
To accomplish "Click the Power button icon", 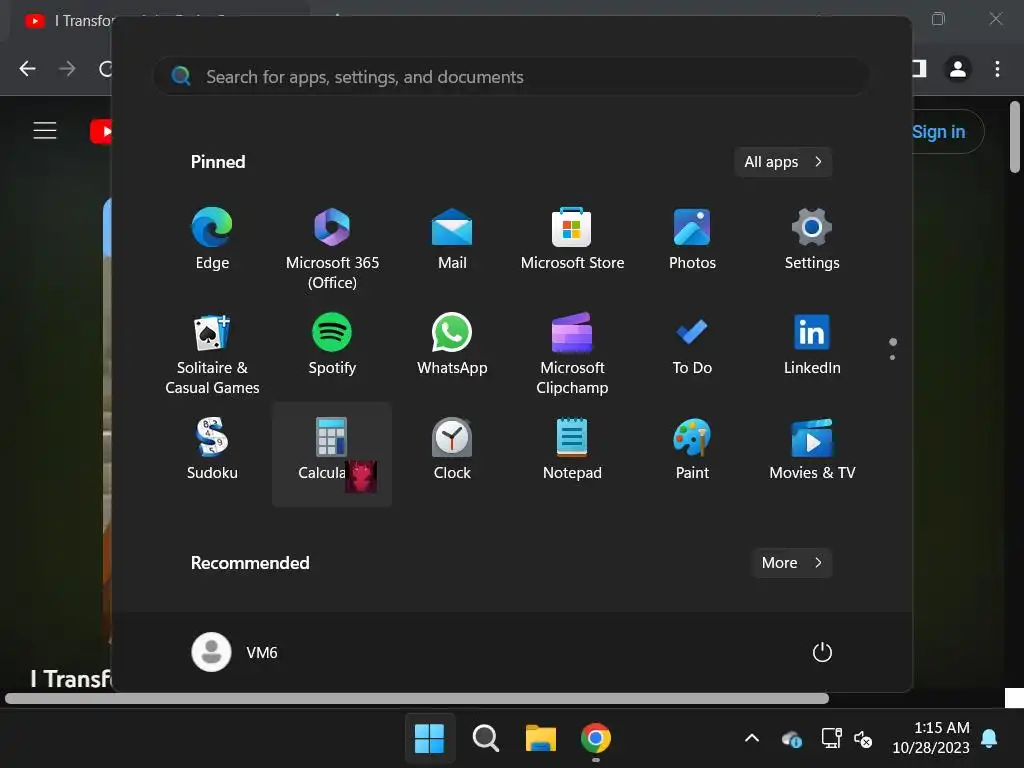I will pos(822,652).
